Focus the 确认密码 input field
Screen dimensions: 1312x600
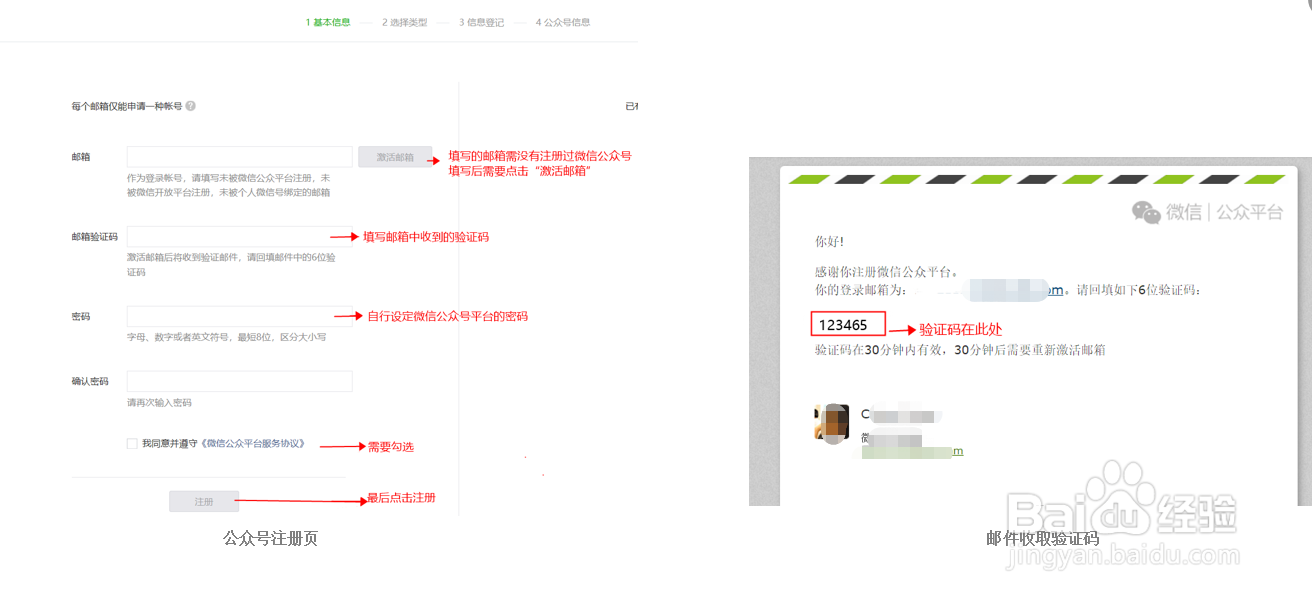240,381
